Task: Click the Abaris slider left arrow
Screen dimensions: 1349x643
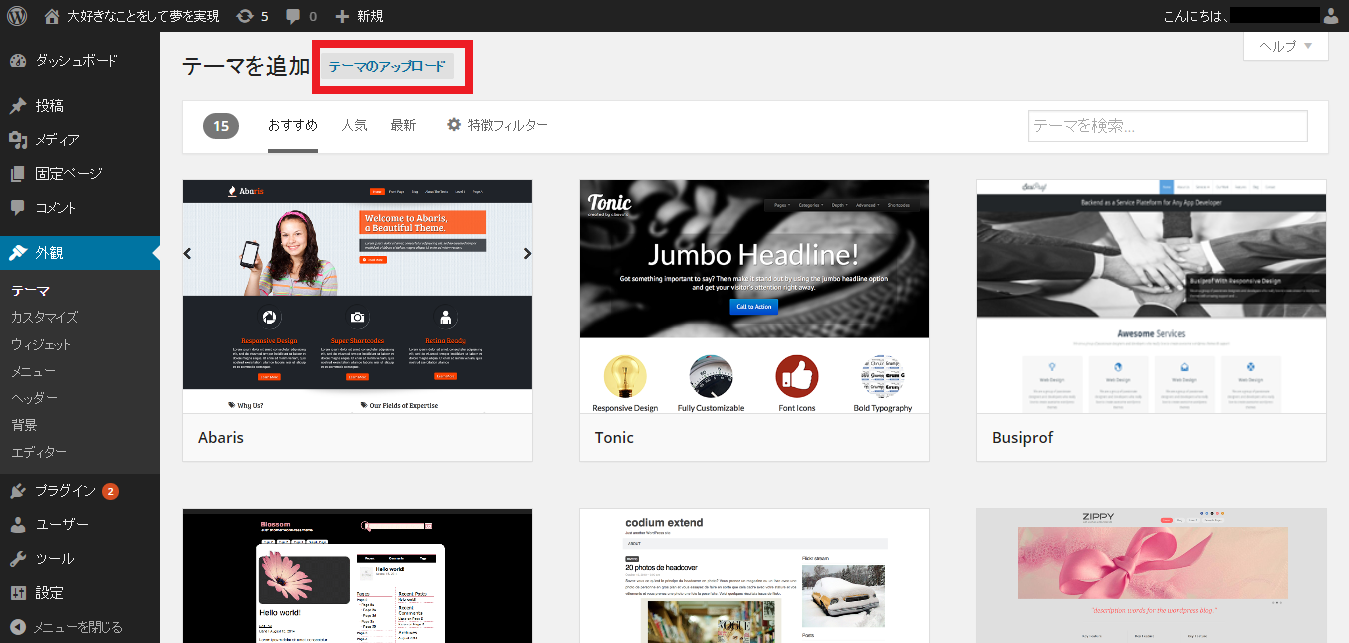Action: [x=188, y=254]
